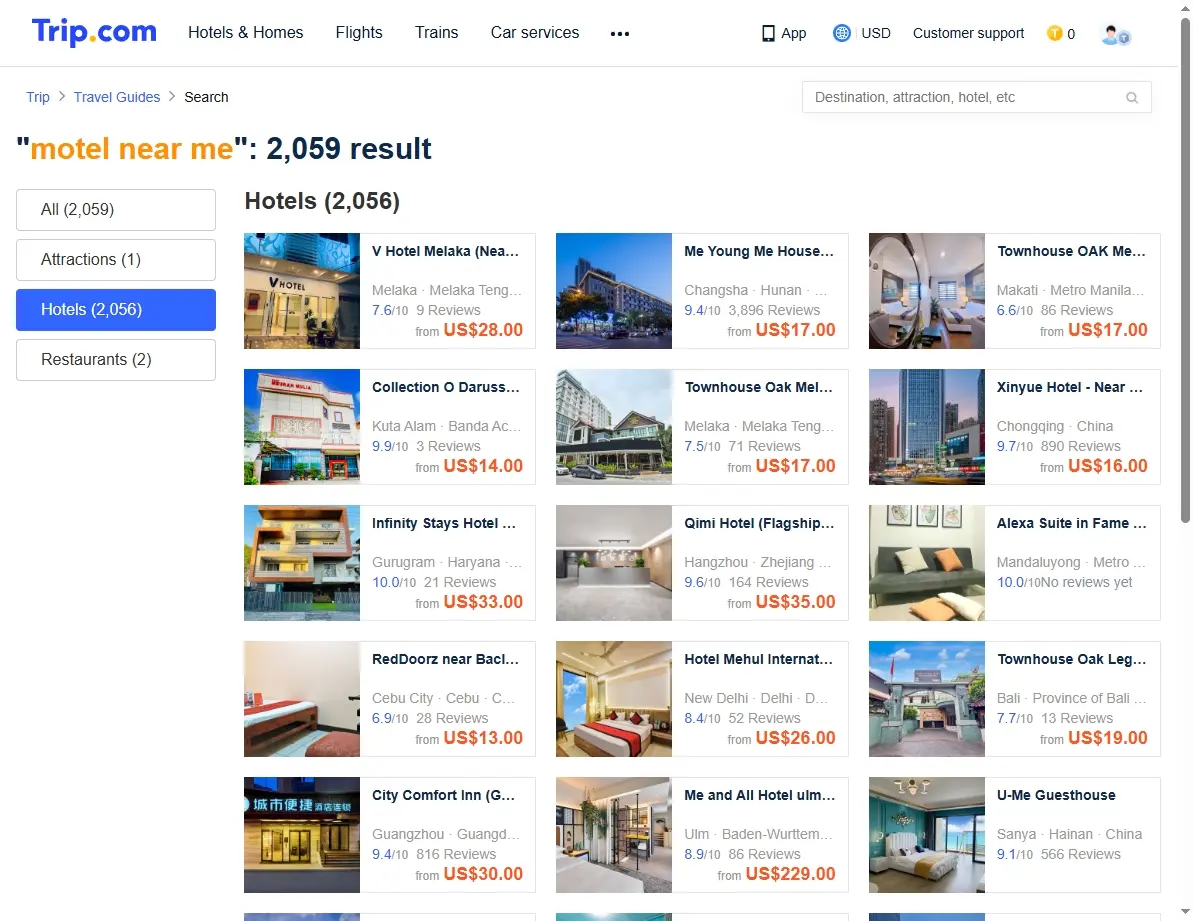The width and height of the screenshot is (1193, 921).
Task: Open RedDoorz near Baclayon photo thumbnail
Action: 302,700
